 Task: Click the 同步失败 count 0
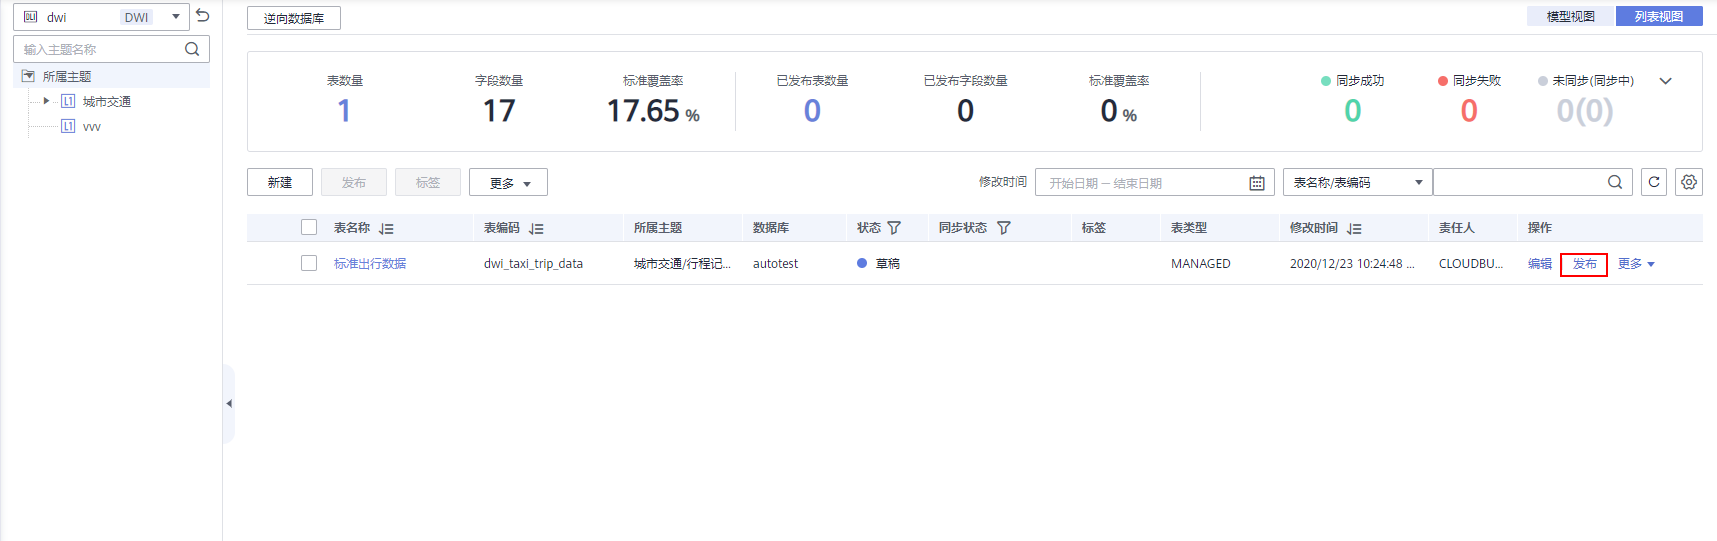(1468, 111)
